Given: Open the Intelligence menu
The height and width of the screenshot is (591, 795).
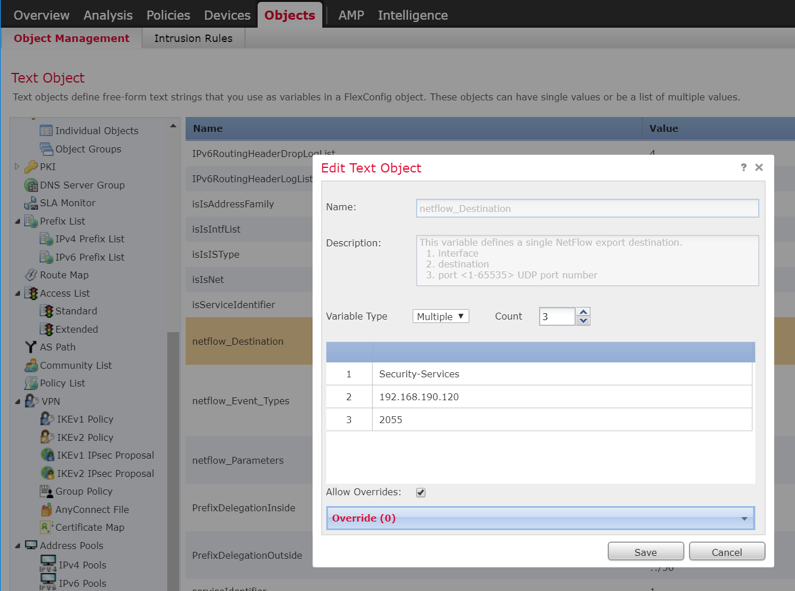Looking at the screenshot, I should pyautogui.click(x=413, y=15).
